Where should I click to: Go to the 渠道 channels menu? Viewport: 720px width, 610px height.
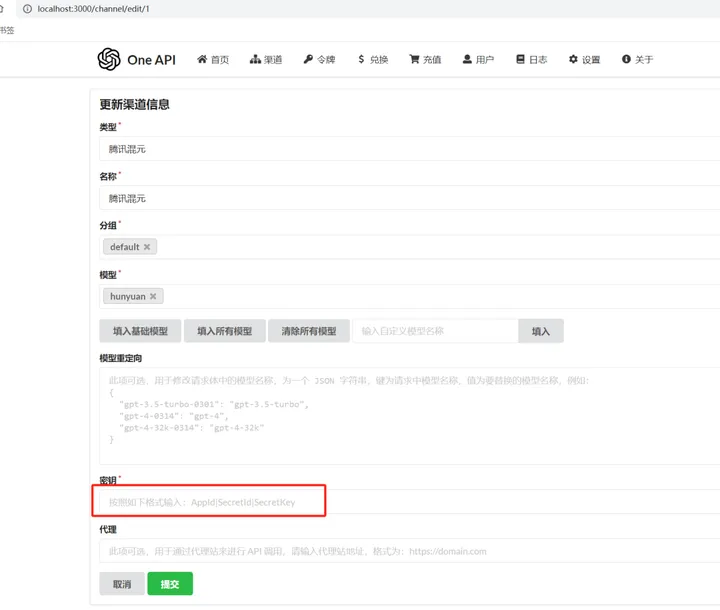266,59
